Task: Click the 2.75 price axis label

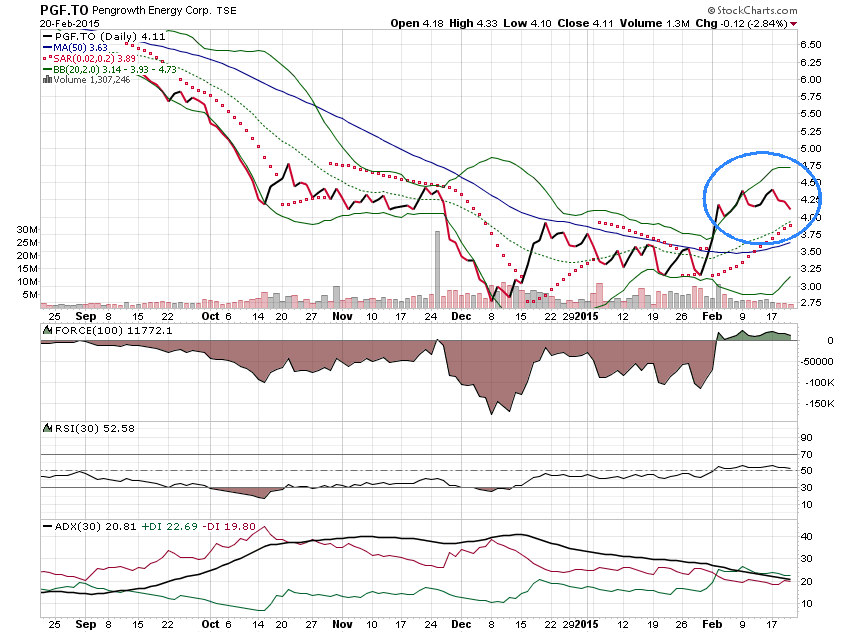Action: point(811,302)
